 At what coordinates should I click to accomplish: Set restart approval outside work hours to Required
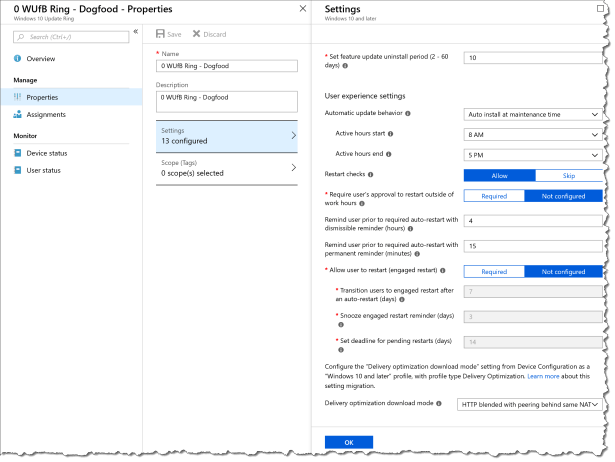pos(494,196)
